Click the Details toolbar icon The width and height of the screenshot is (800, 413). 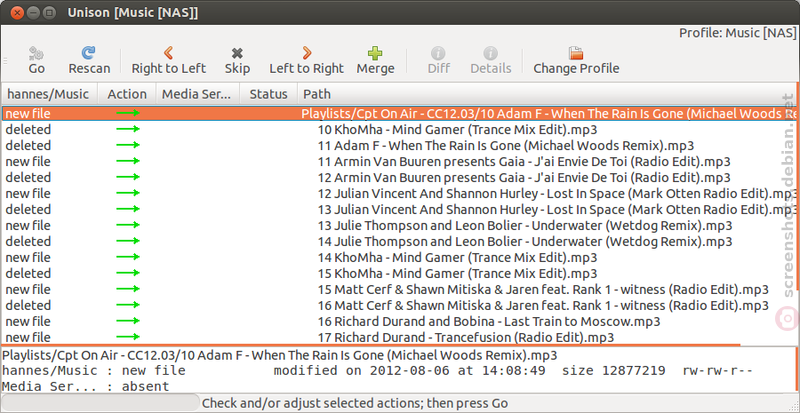[490, 53]
